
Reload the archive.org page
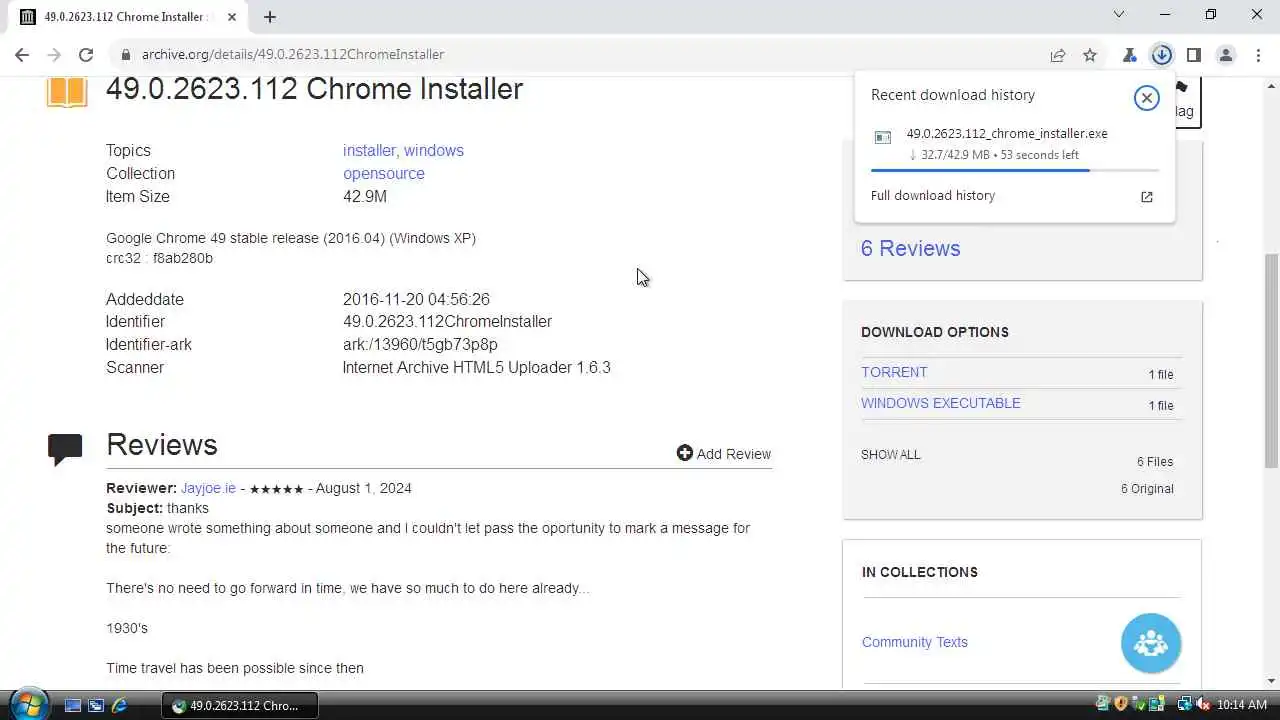86,55
